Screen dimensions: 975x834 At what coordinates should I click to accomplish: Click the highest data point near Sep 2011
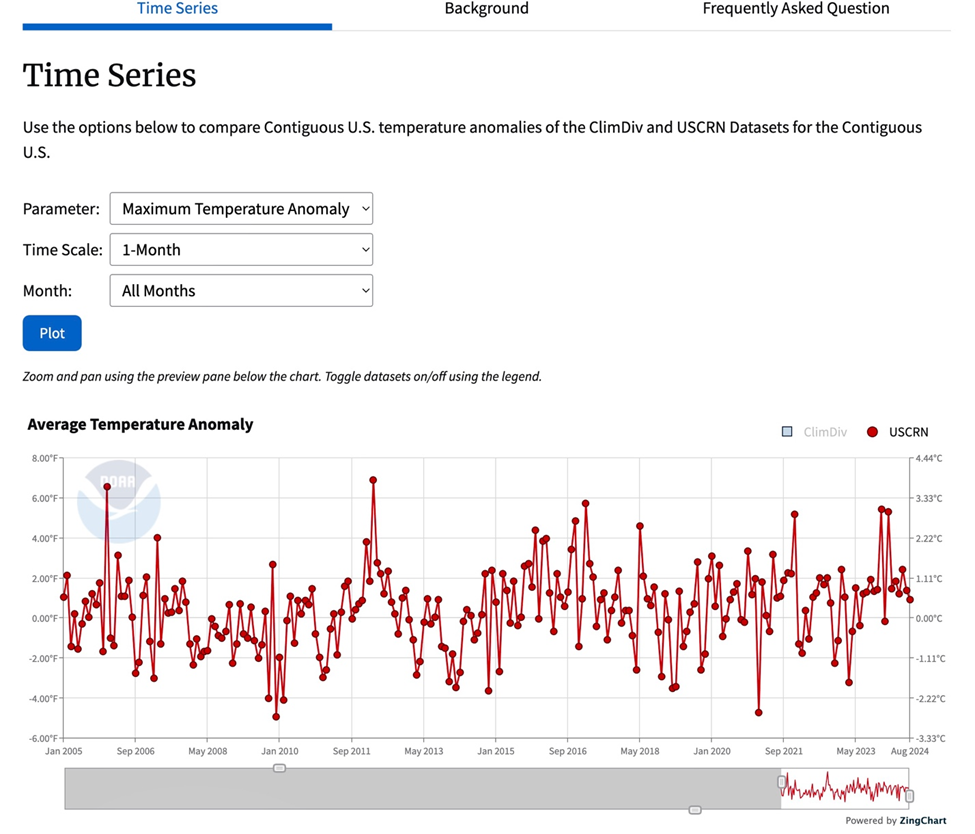pyautogui.click(x=373, y=480)
